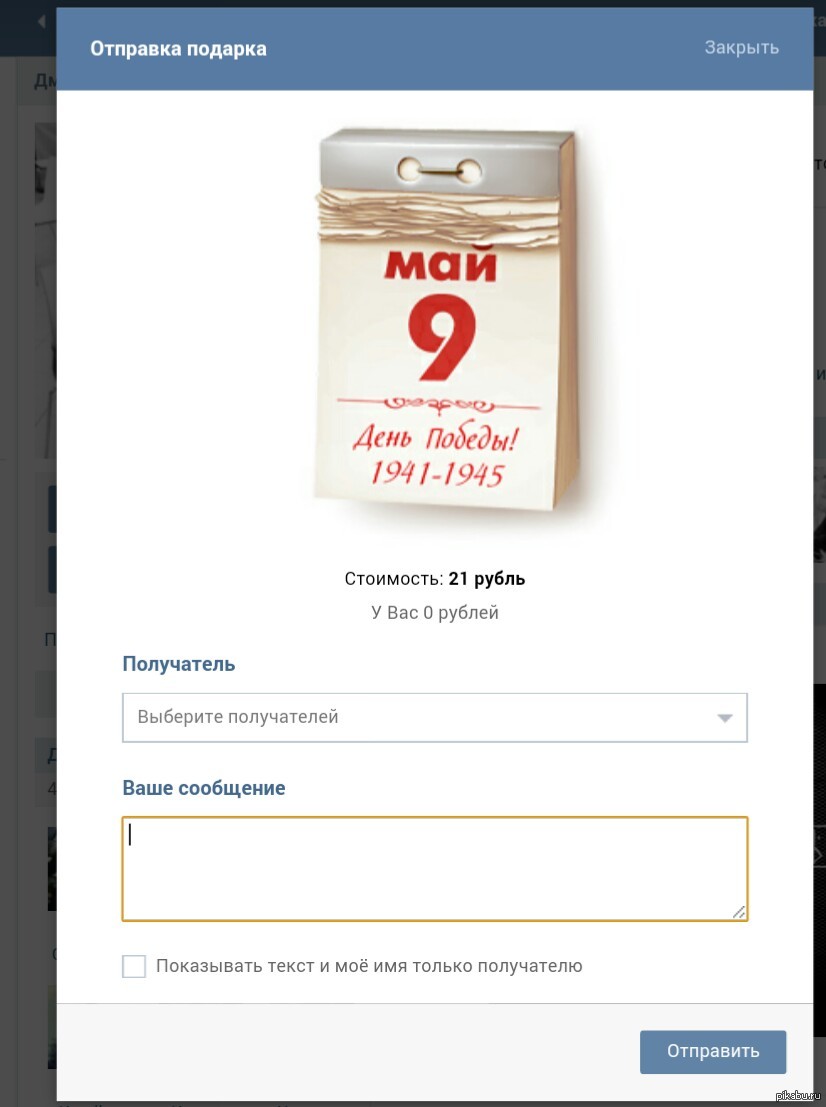Click the red number 9 on the calendar
Screen dimensions: 826x1107
coord(442,337)
